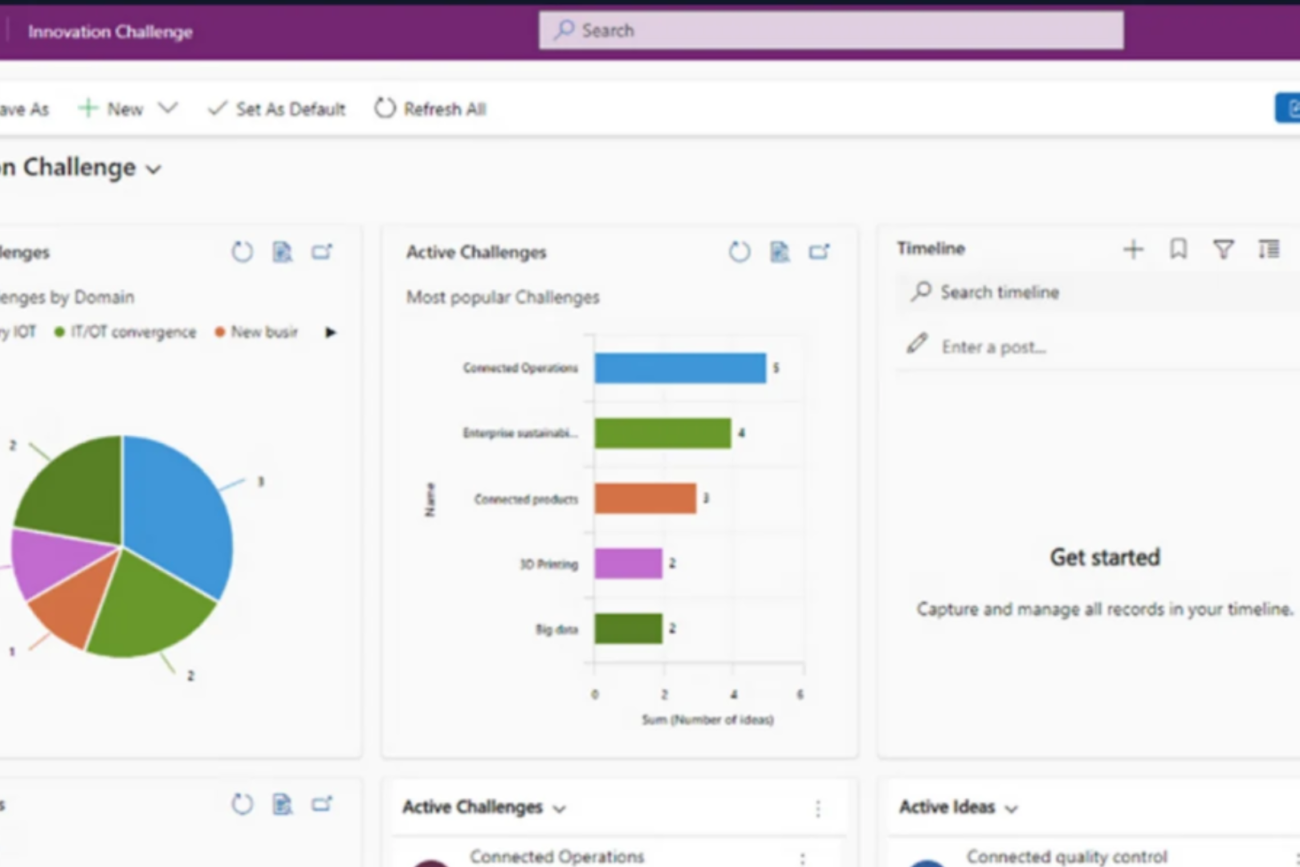Focus the top Search box

[830, 30]
